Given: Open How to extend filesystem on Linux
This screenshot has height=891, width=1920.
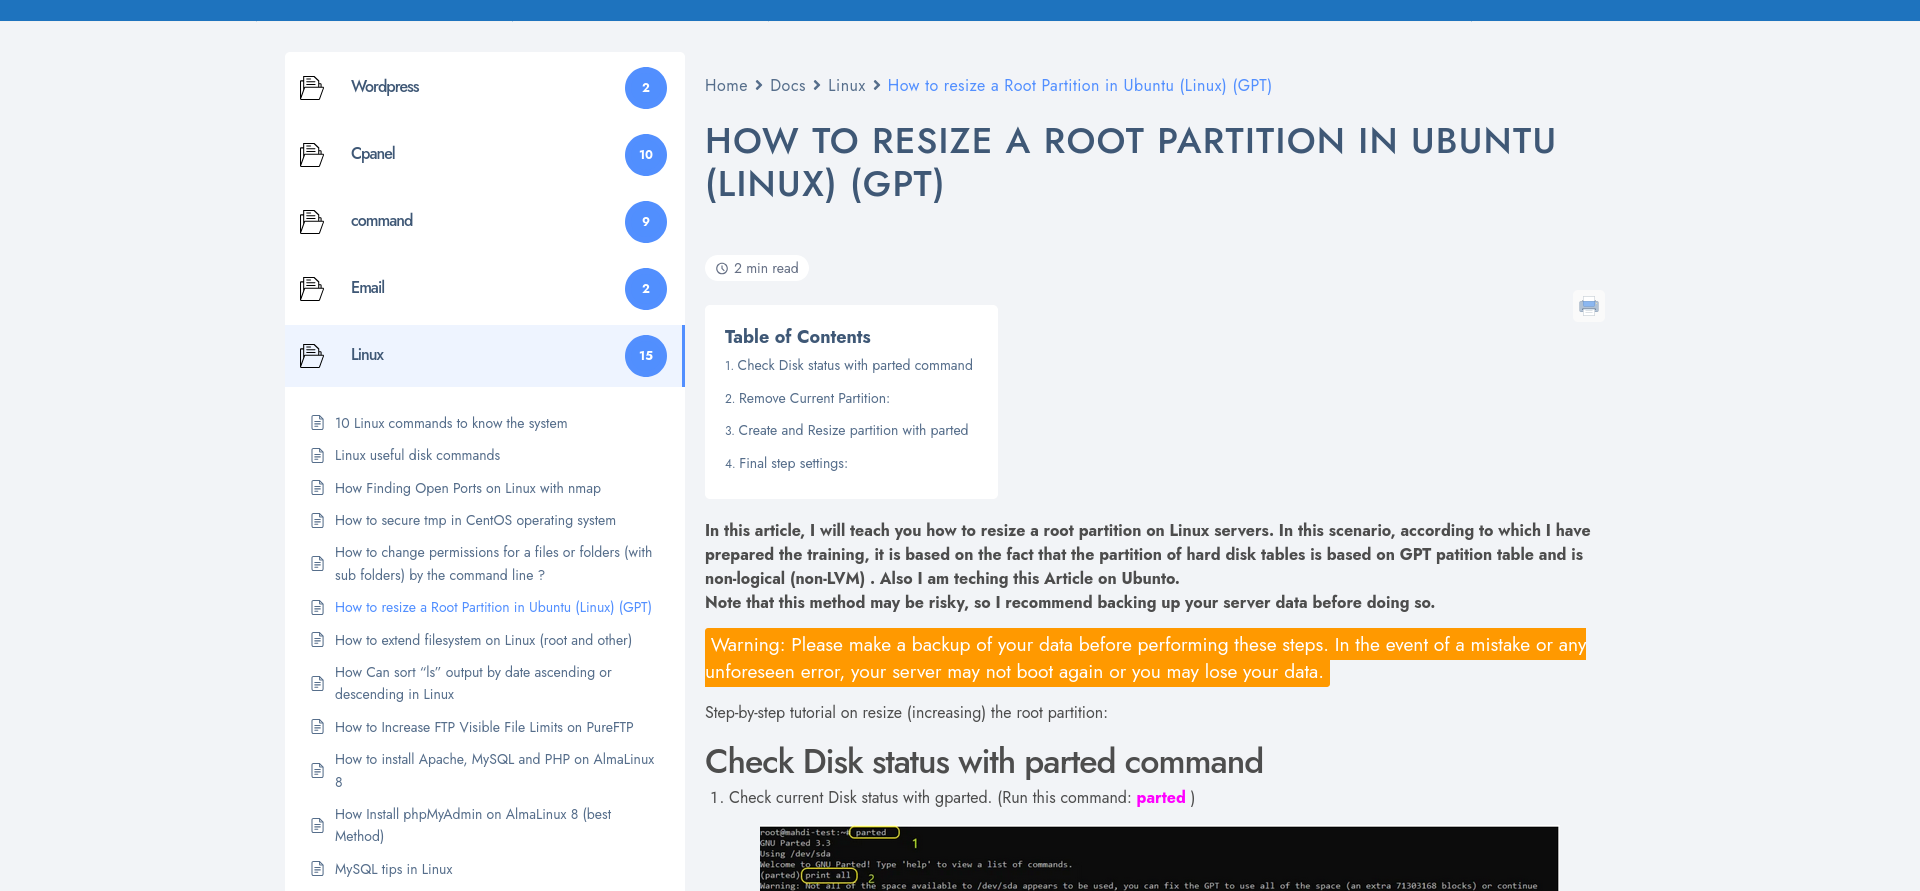Looking at the screenshot, I should point(483,641).
